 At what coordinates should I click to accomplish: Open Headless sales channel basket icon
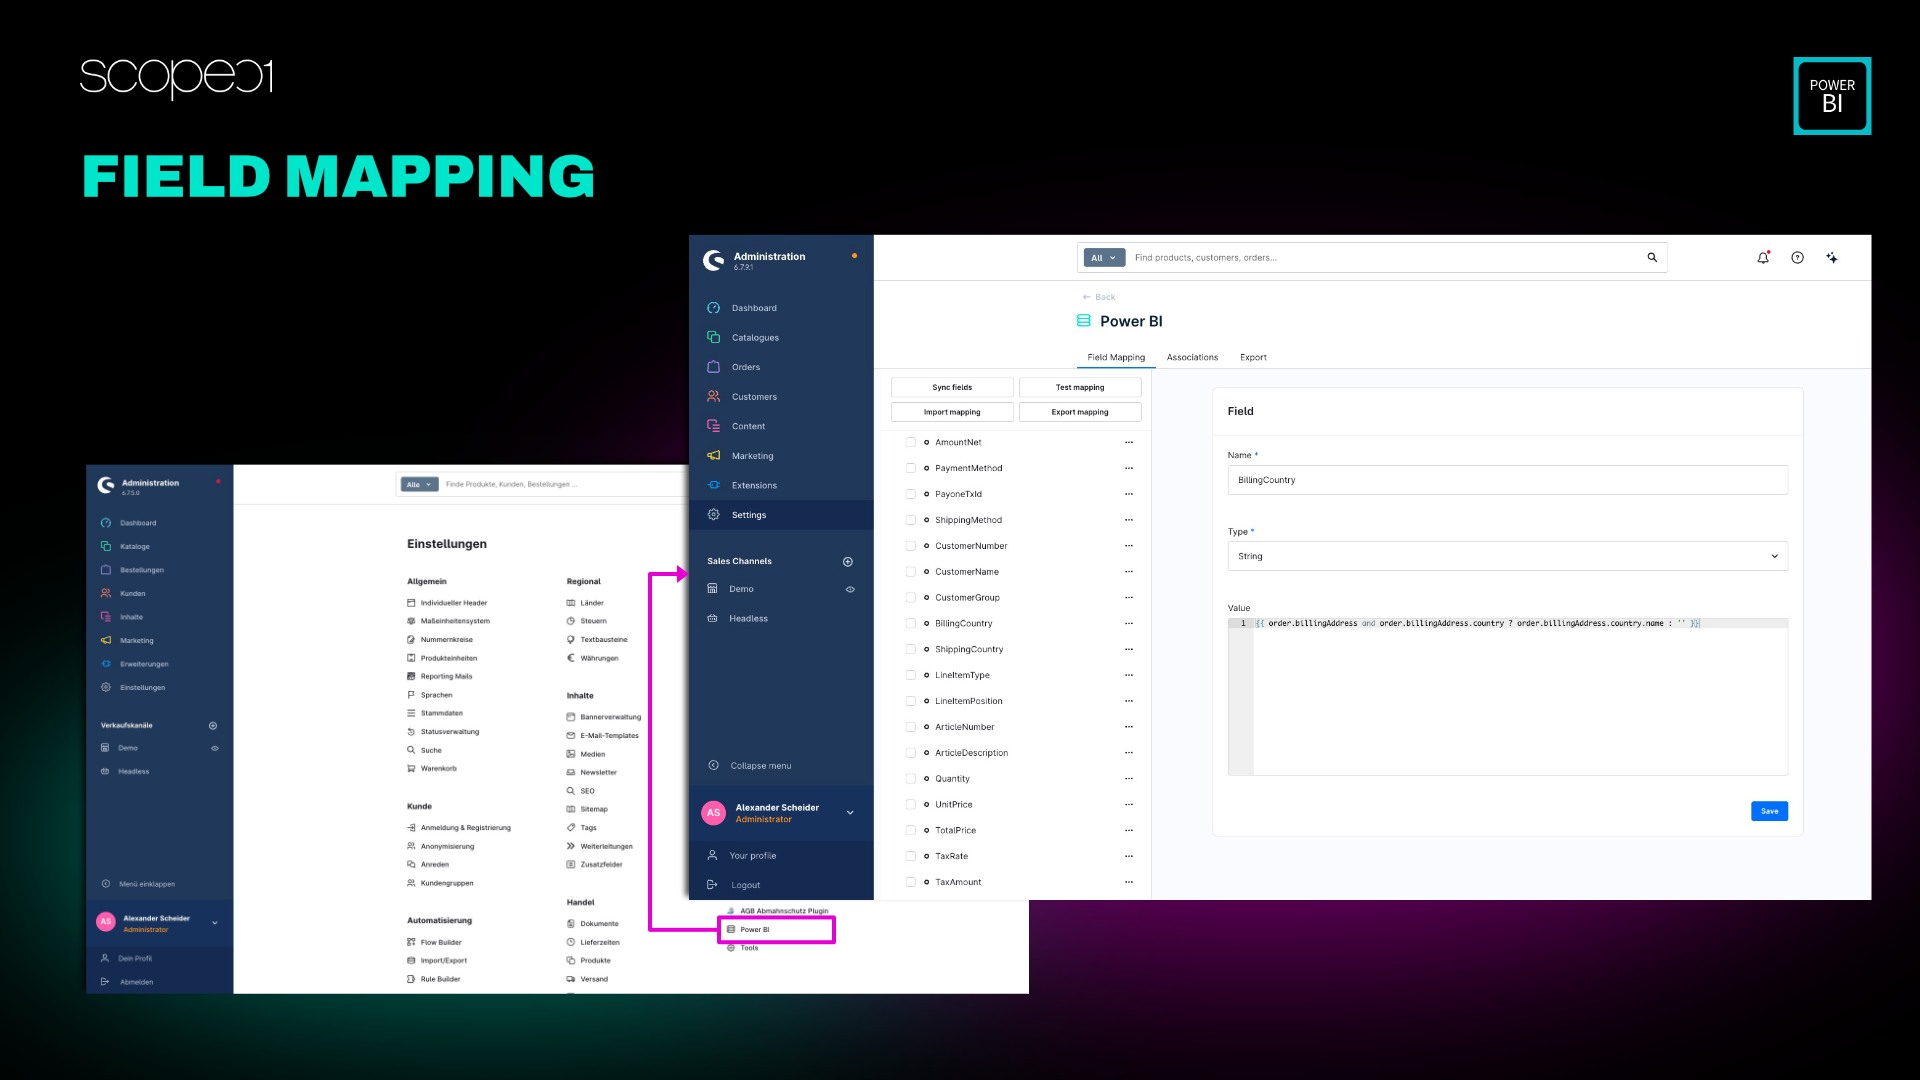coord(712,619)
